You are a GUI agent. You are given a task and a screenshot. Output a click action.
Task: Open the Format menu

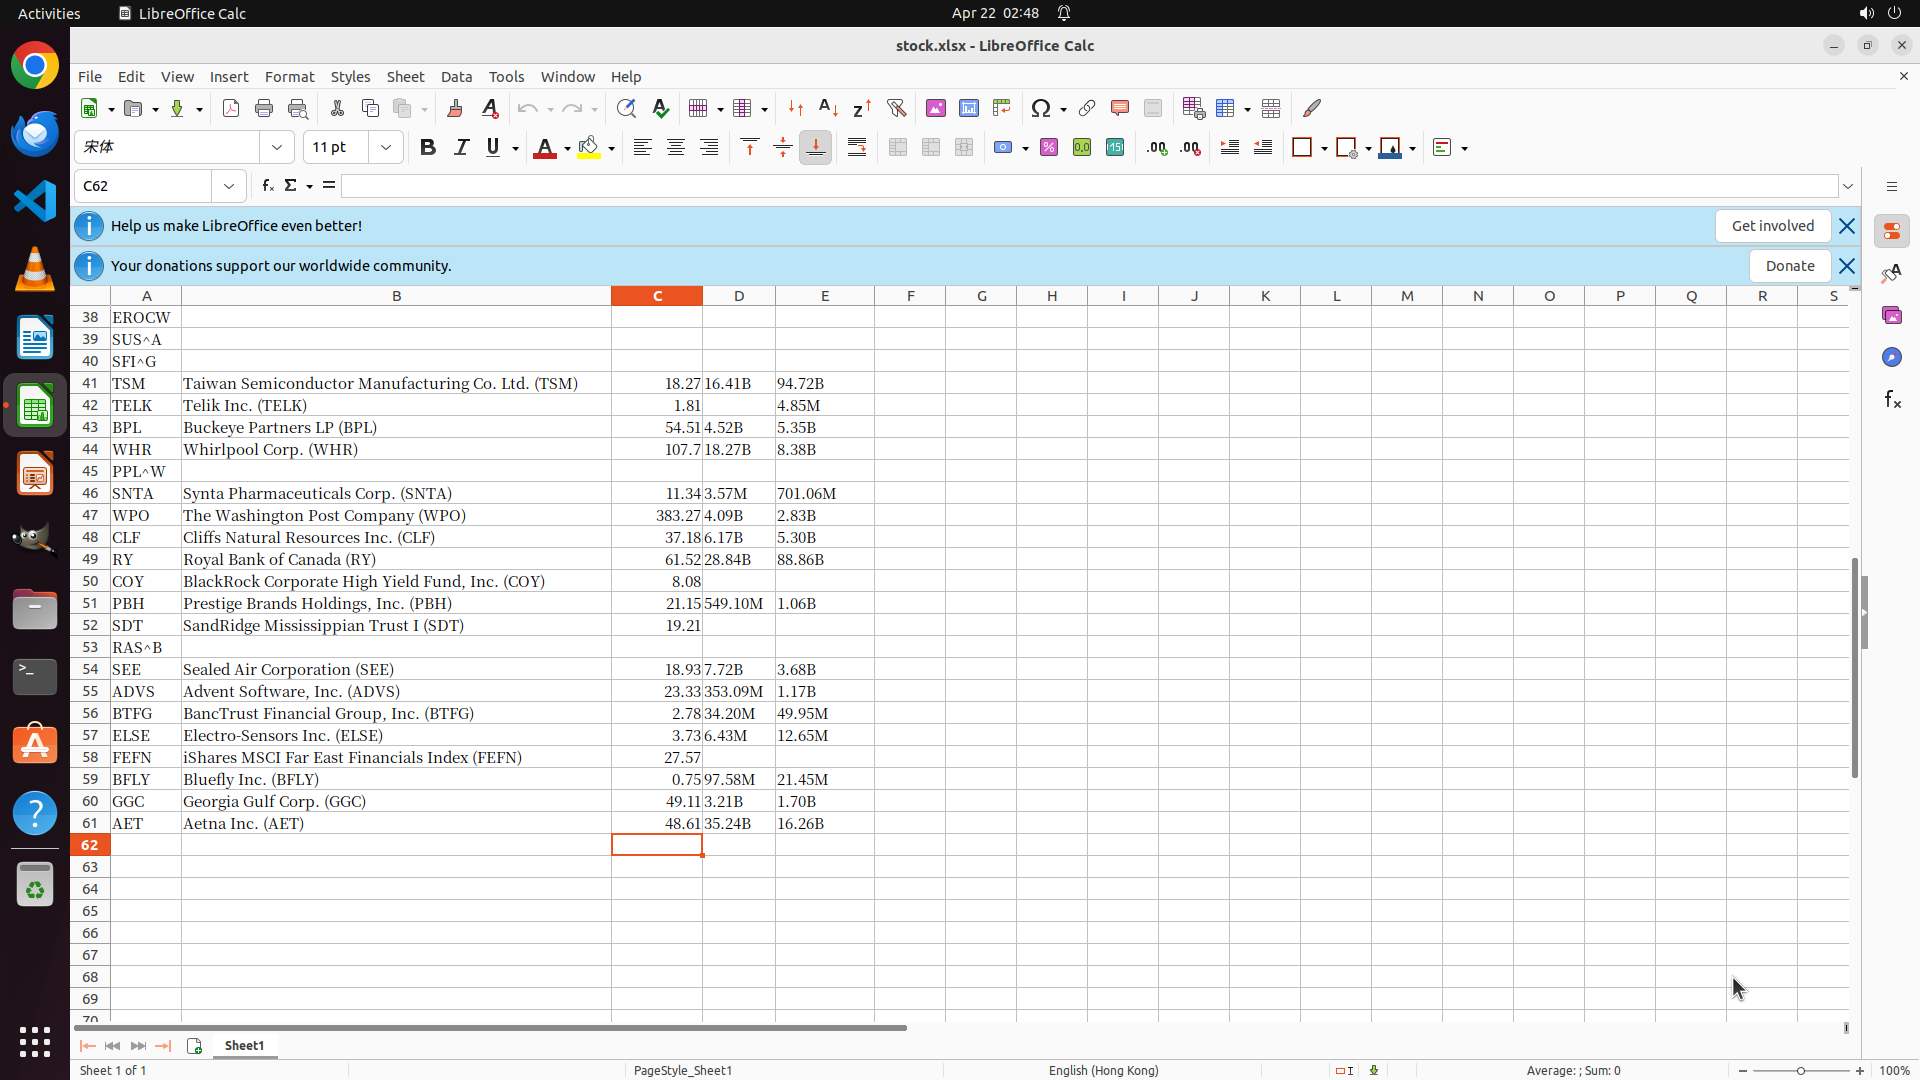[x=289, y=77]
